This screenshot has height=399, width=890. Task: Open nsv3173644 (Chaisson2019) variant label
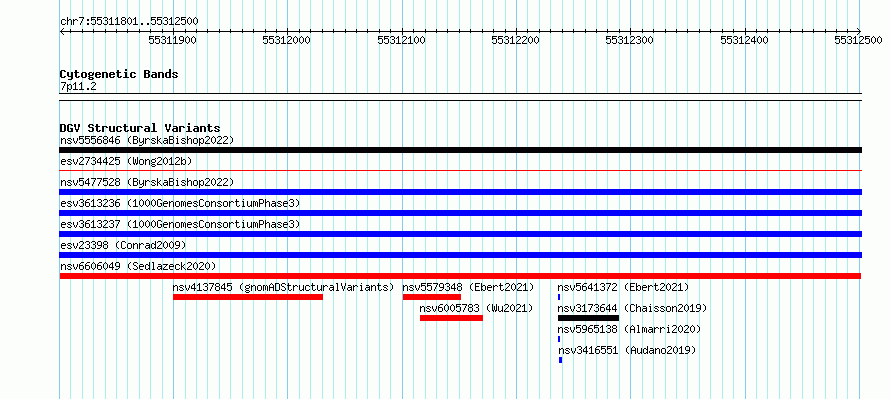pyautogui.click(x=632, y=308)
